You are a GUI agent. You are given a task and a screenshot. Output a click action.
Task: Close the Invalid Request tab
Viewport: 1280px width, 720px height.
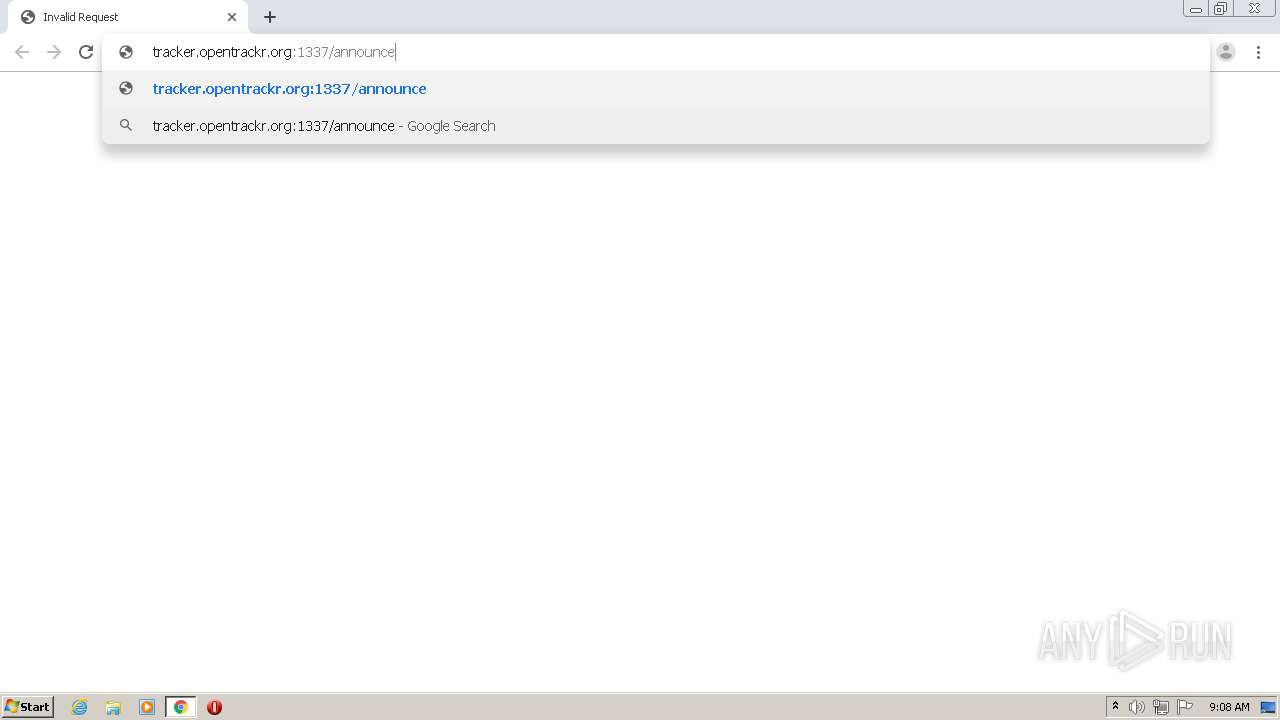pyautogui.click(x=232, y=17)
